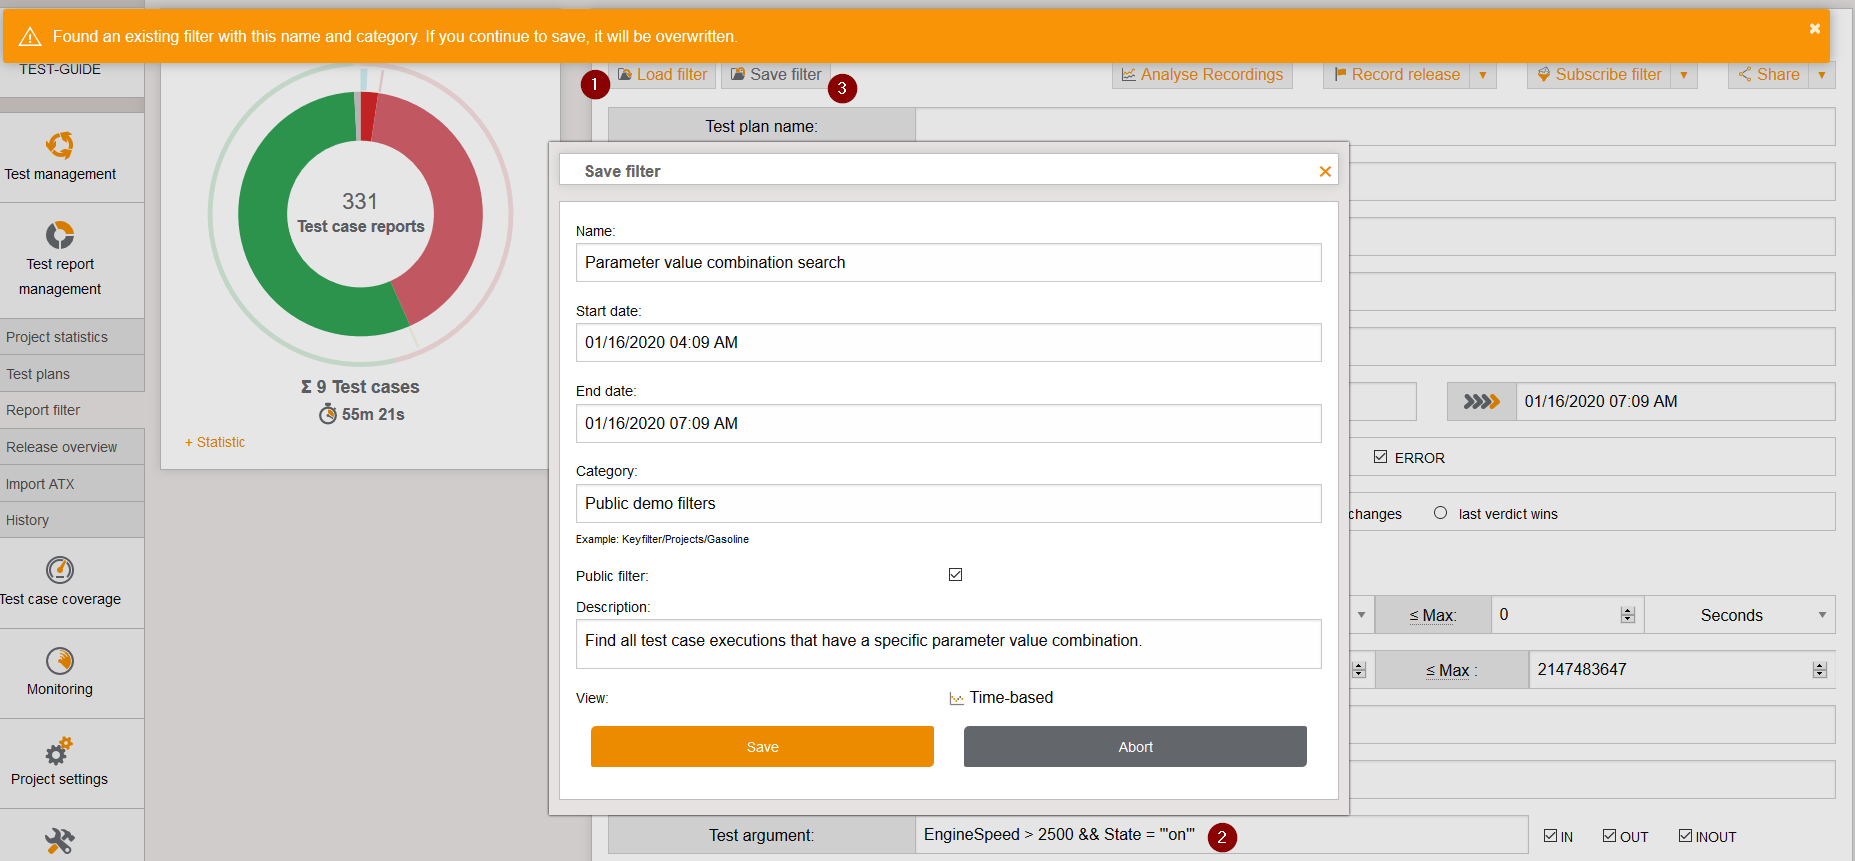The width and height of the screenshot is (1855, 861).
Task: Go to Project statistics menu item
Action: click(57, 337)
